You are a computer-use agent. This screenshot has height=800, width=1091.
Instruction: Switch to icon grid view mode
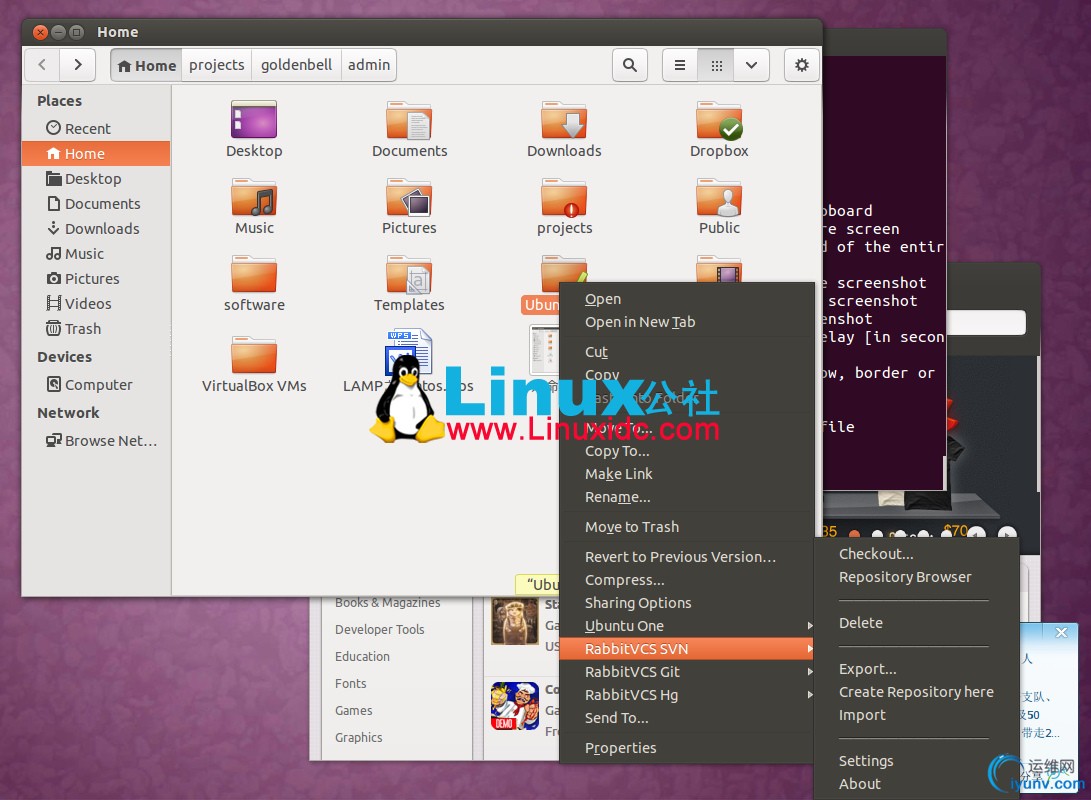tap(716, 65)
